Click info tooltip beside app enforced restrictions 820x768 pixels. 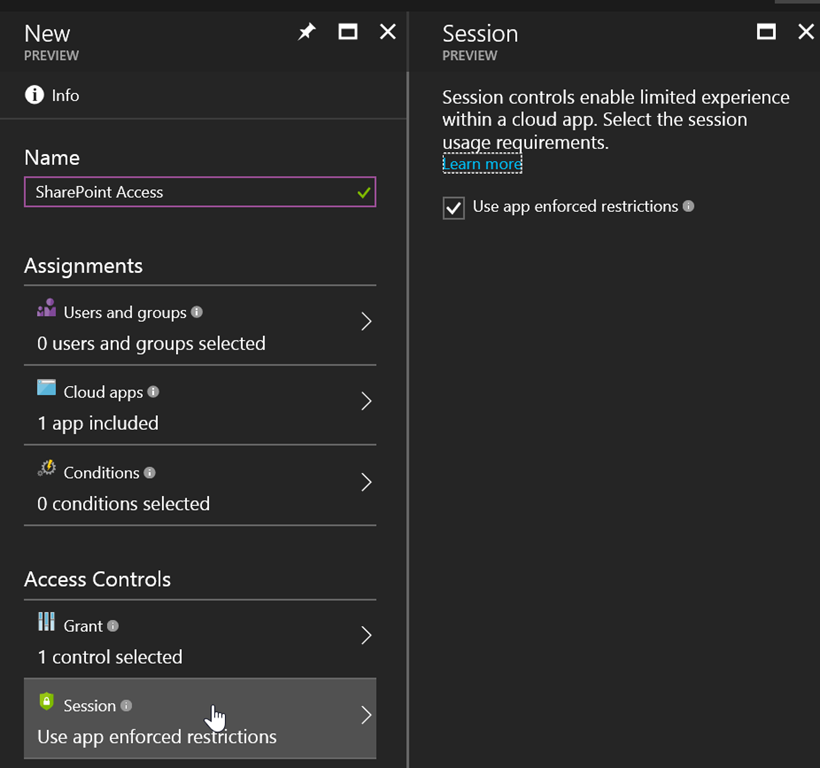688,206
